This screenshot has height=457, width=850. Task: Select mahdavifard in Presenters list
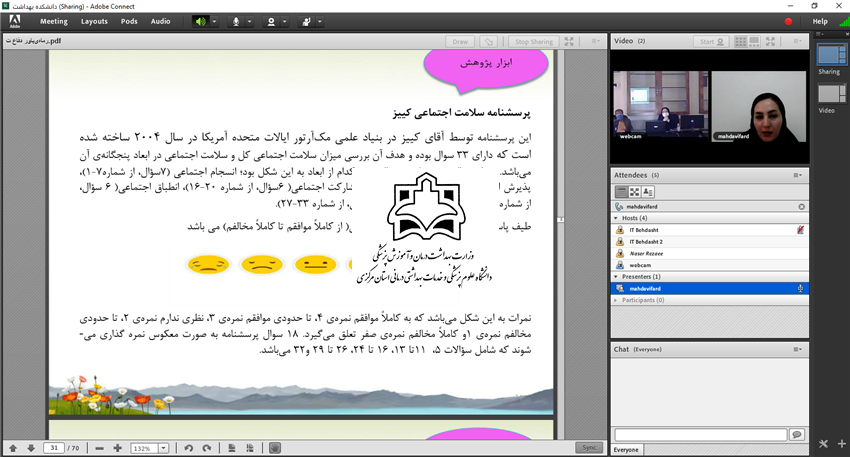(710, 288)
